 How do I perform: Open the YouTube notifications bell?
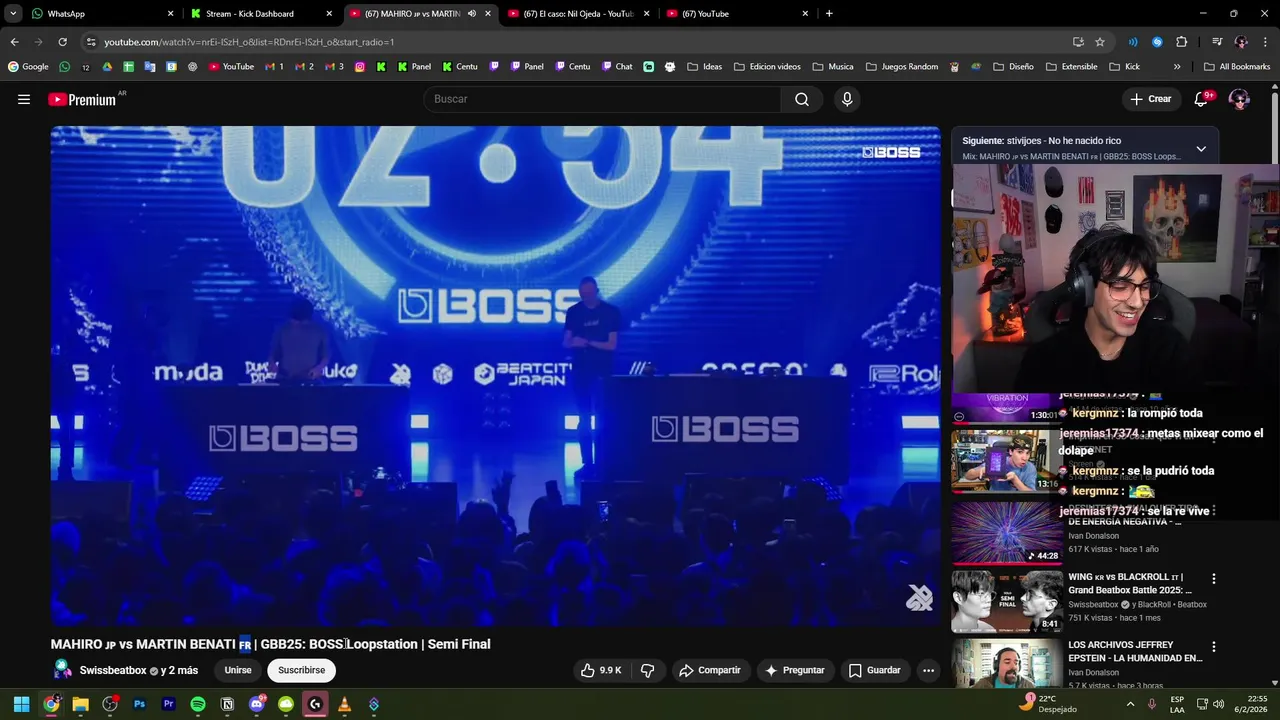[x=1202, y=99]
